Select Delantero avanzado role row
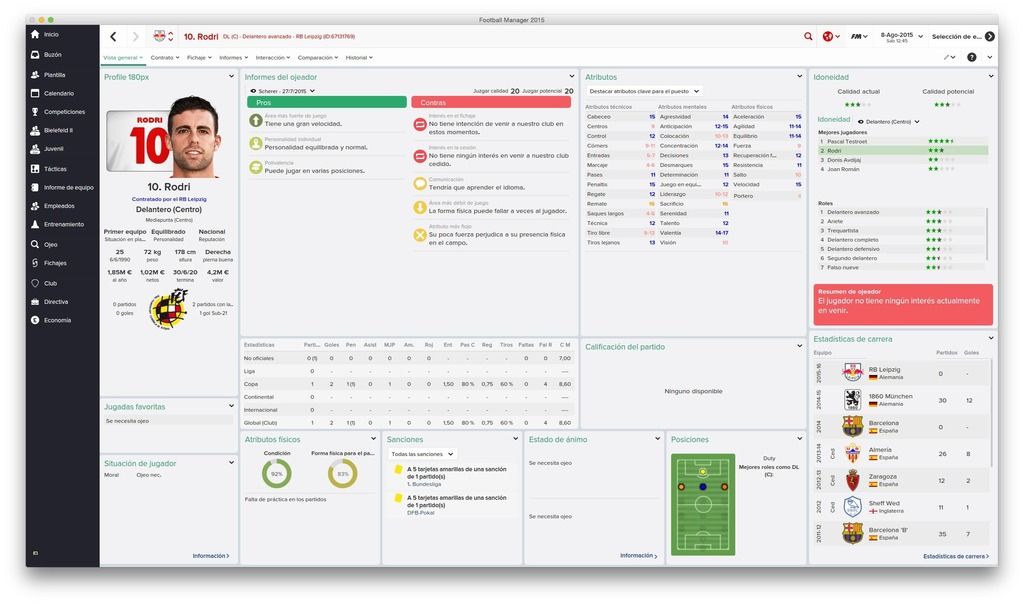This screenshot has height=604, width=1024. (x=901, y=212)
